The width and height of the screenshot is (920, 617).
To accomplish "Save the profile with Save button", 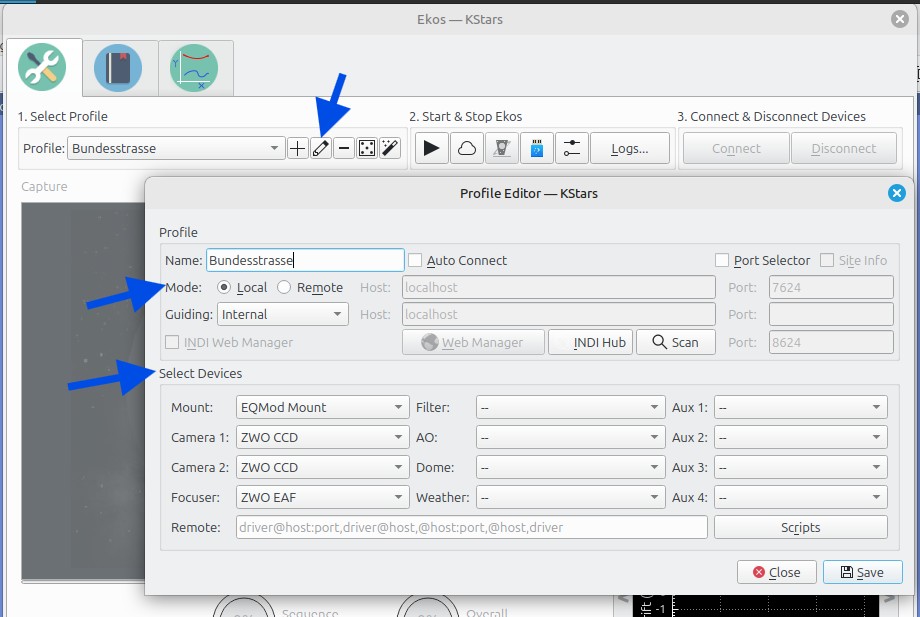I will [862, 573].
